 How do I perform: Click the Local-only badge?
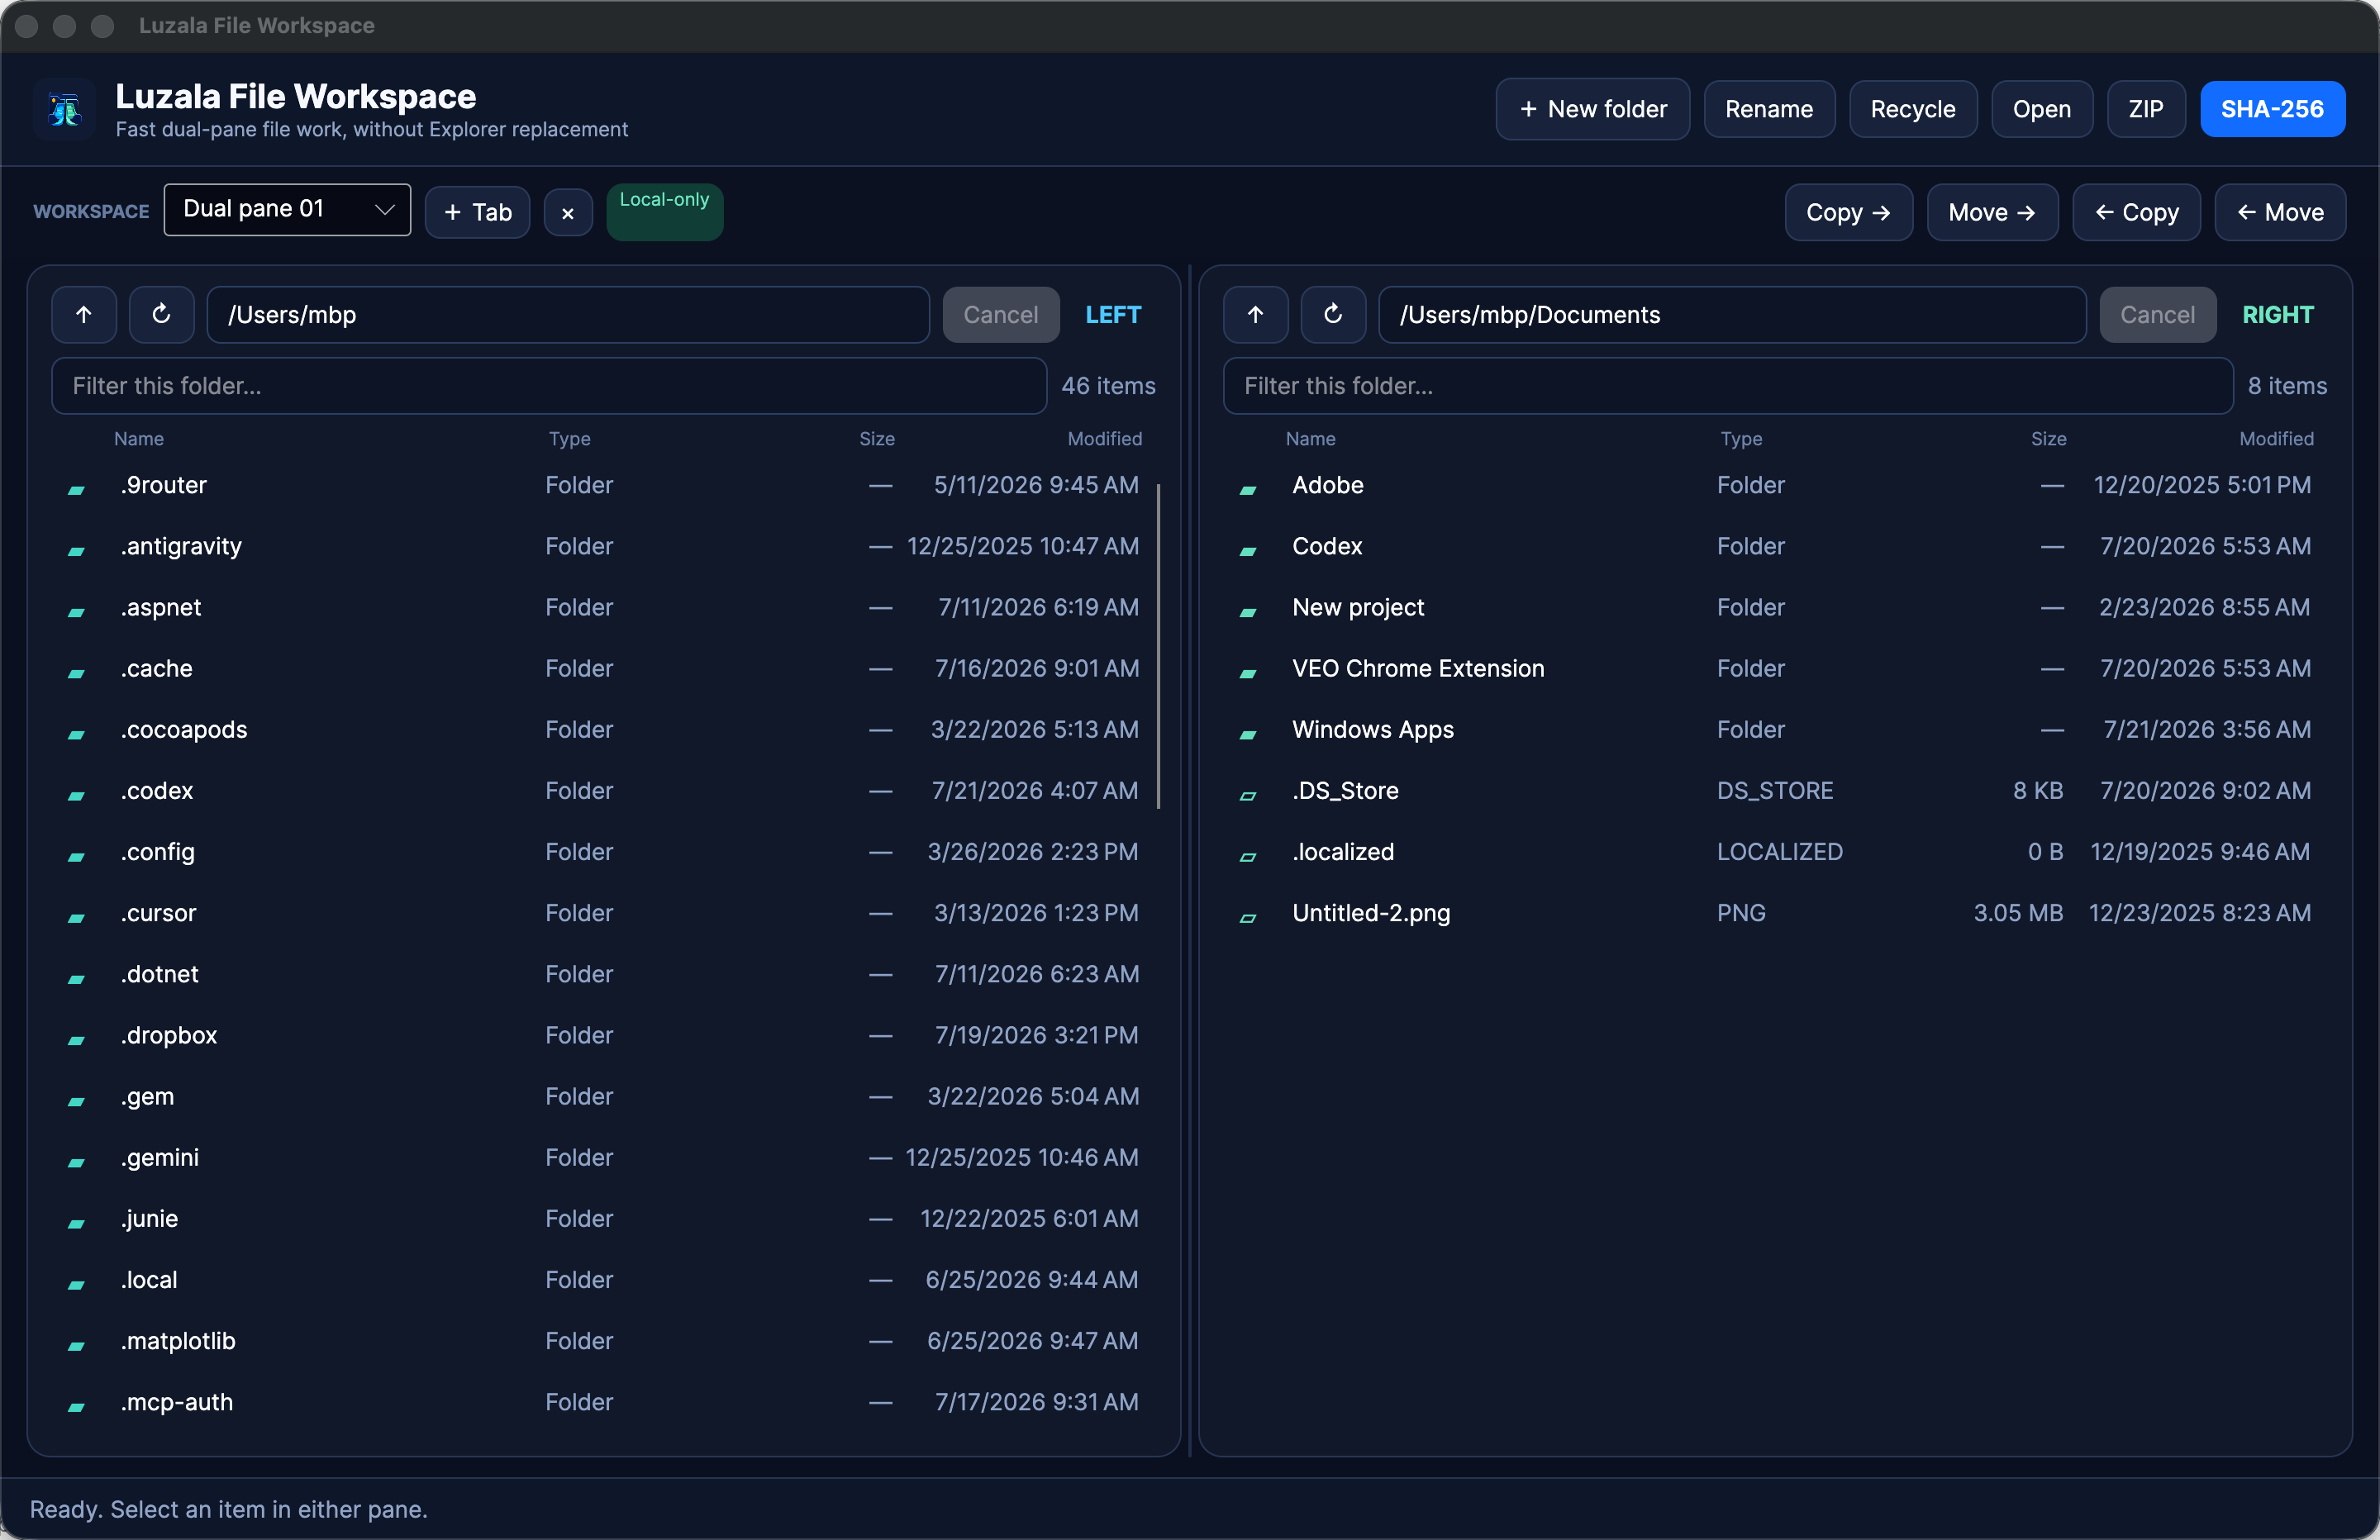coord(664,212)
